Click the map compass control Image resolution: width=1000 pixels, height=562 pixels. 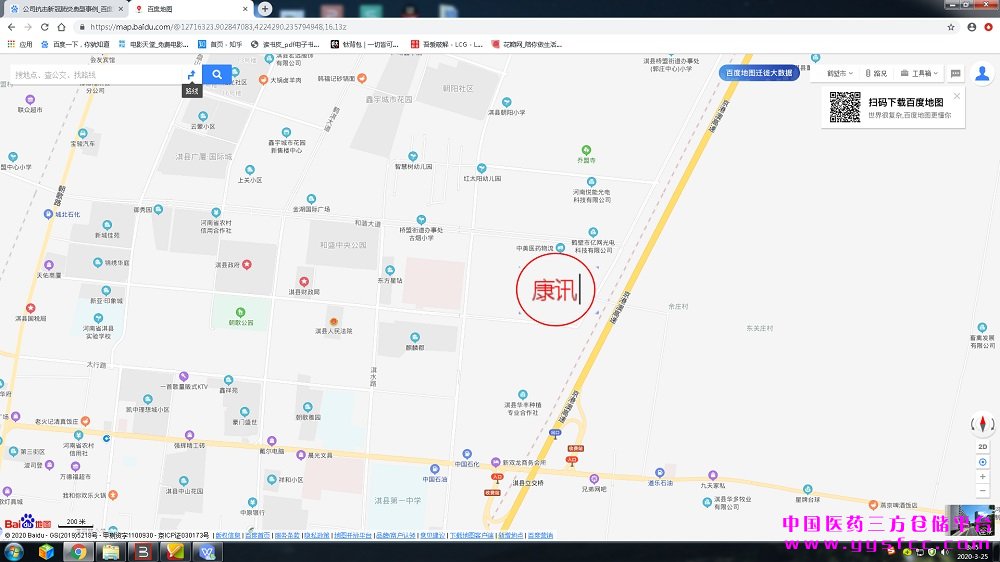pyautogui.click(x=982, y=424)
